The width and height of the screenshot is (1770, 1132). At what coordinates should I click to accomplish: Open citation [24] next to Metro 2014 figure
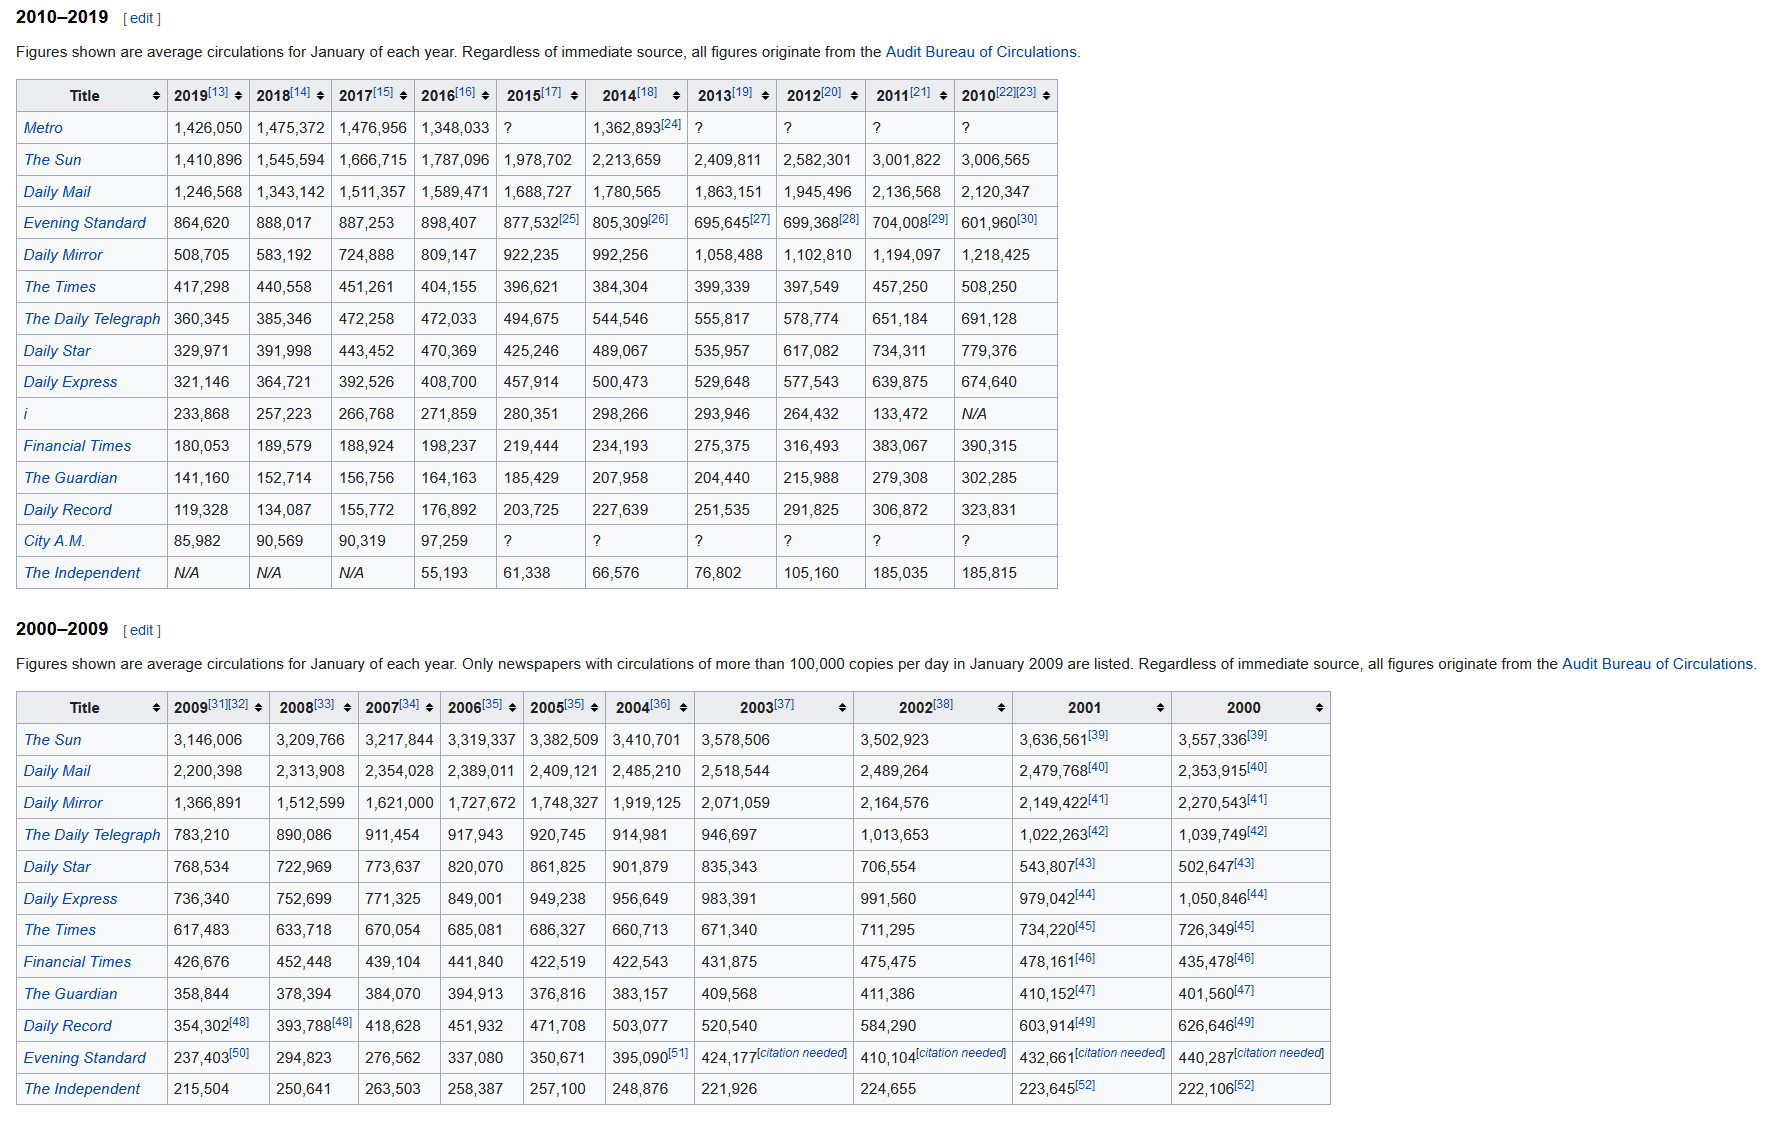click(x=671, y=124)
